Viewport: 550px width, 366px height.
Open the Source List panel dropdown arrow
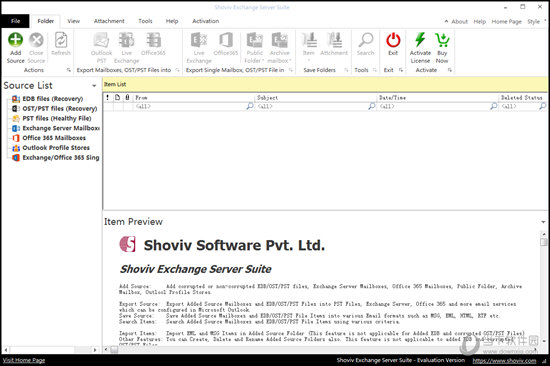coord(94,86)
